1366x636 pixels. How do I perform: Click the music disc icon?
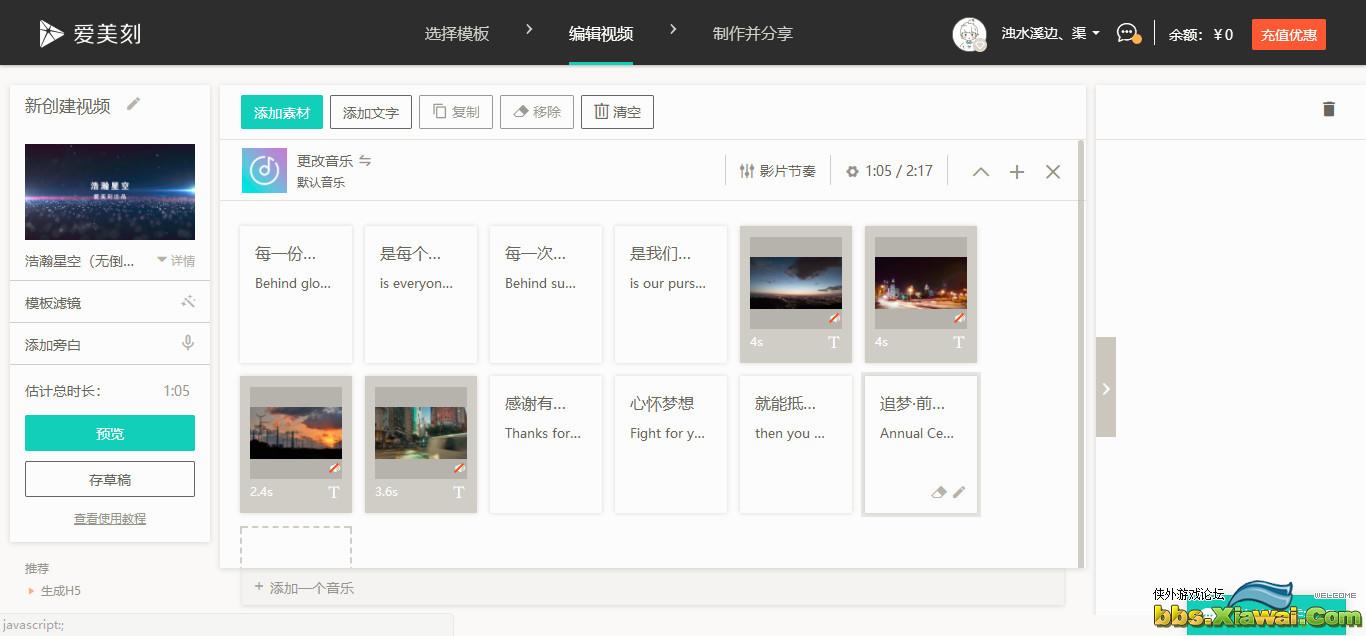[264, 170]
